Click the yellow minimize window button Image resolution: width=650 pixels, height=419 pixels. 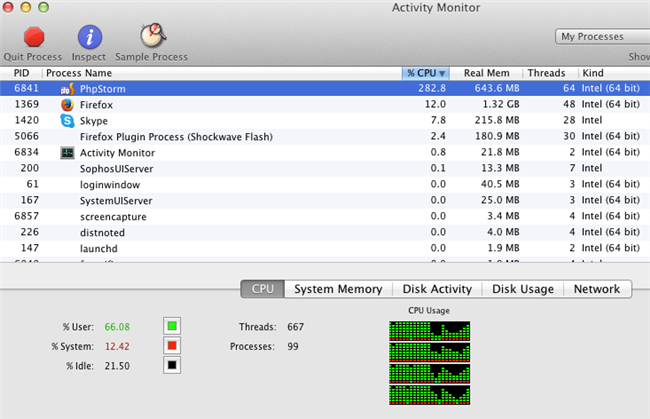pyautogui.click(x=26, y=7)
